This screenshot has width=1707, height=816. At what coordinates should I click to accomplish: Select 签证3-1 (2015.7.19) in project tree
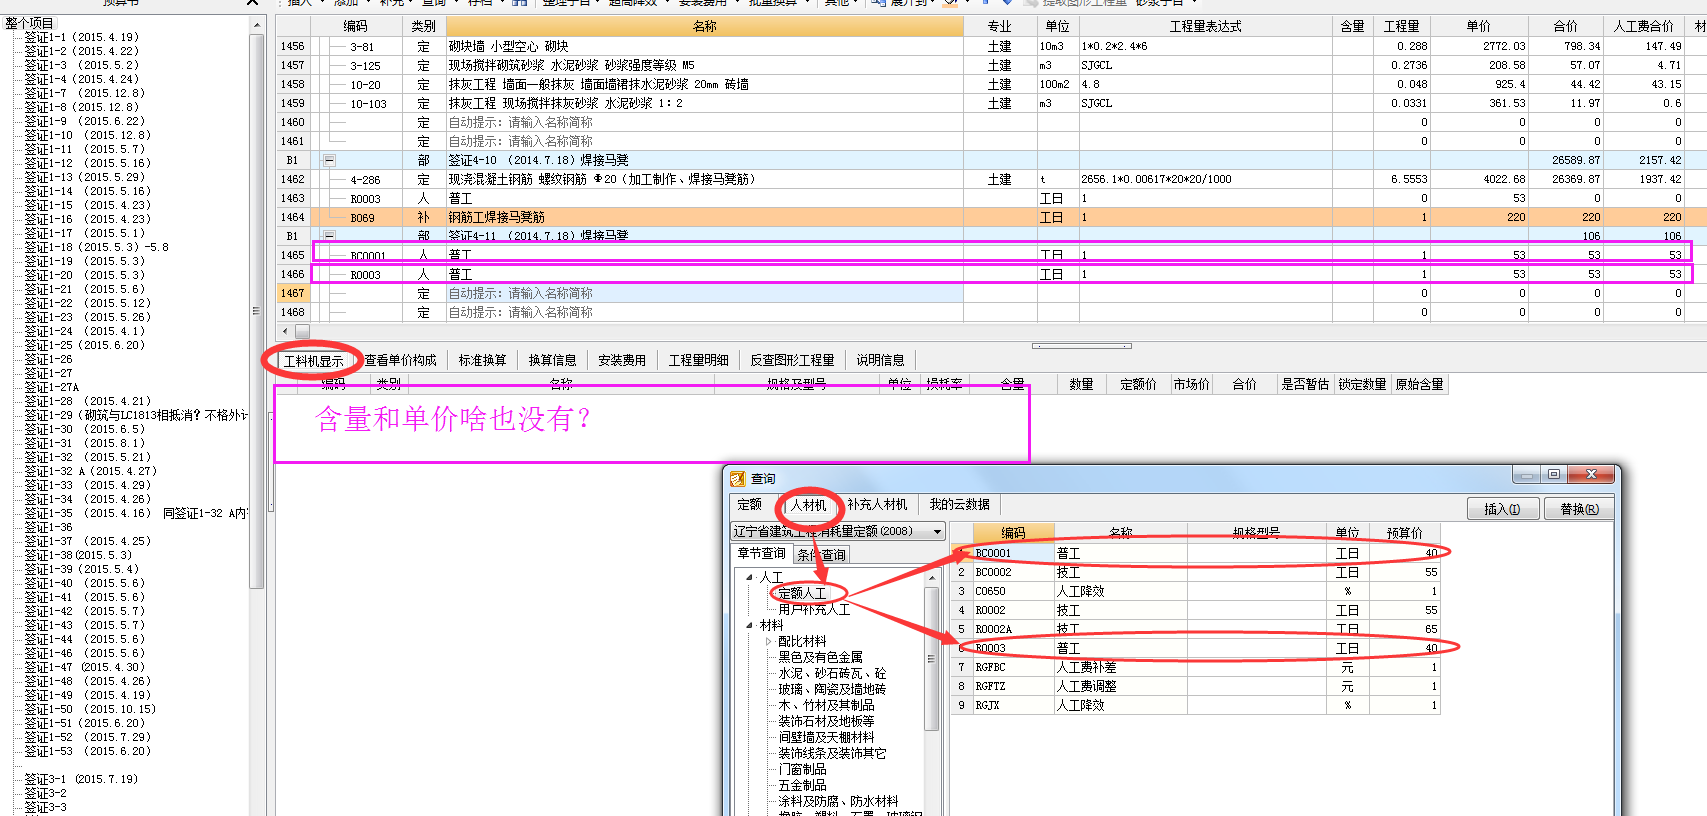(81, 779)
